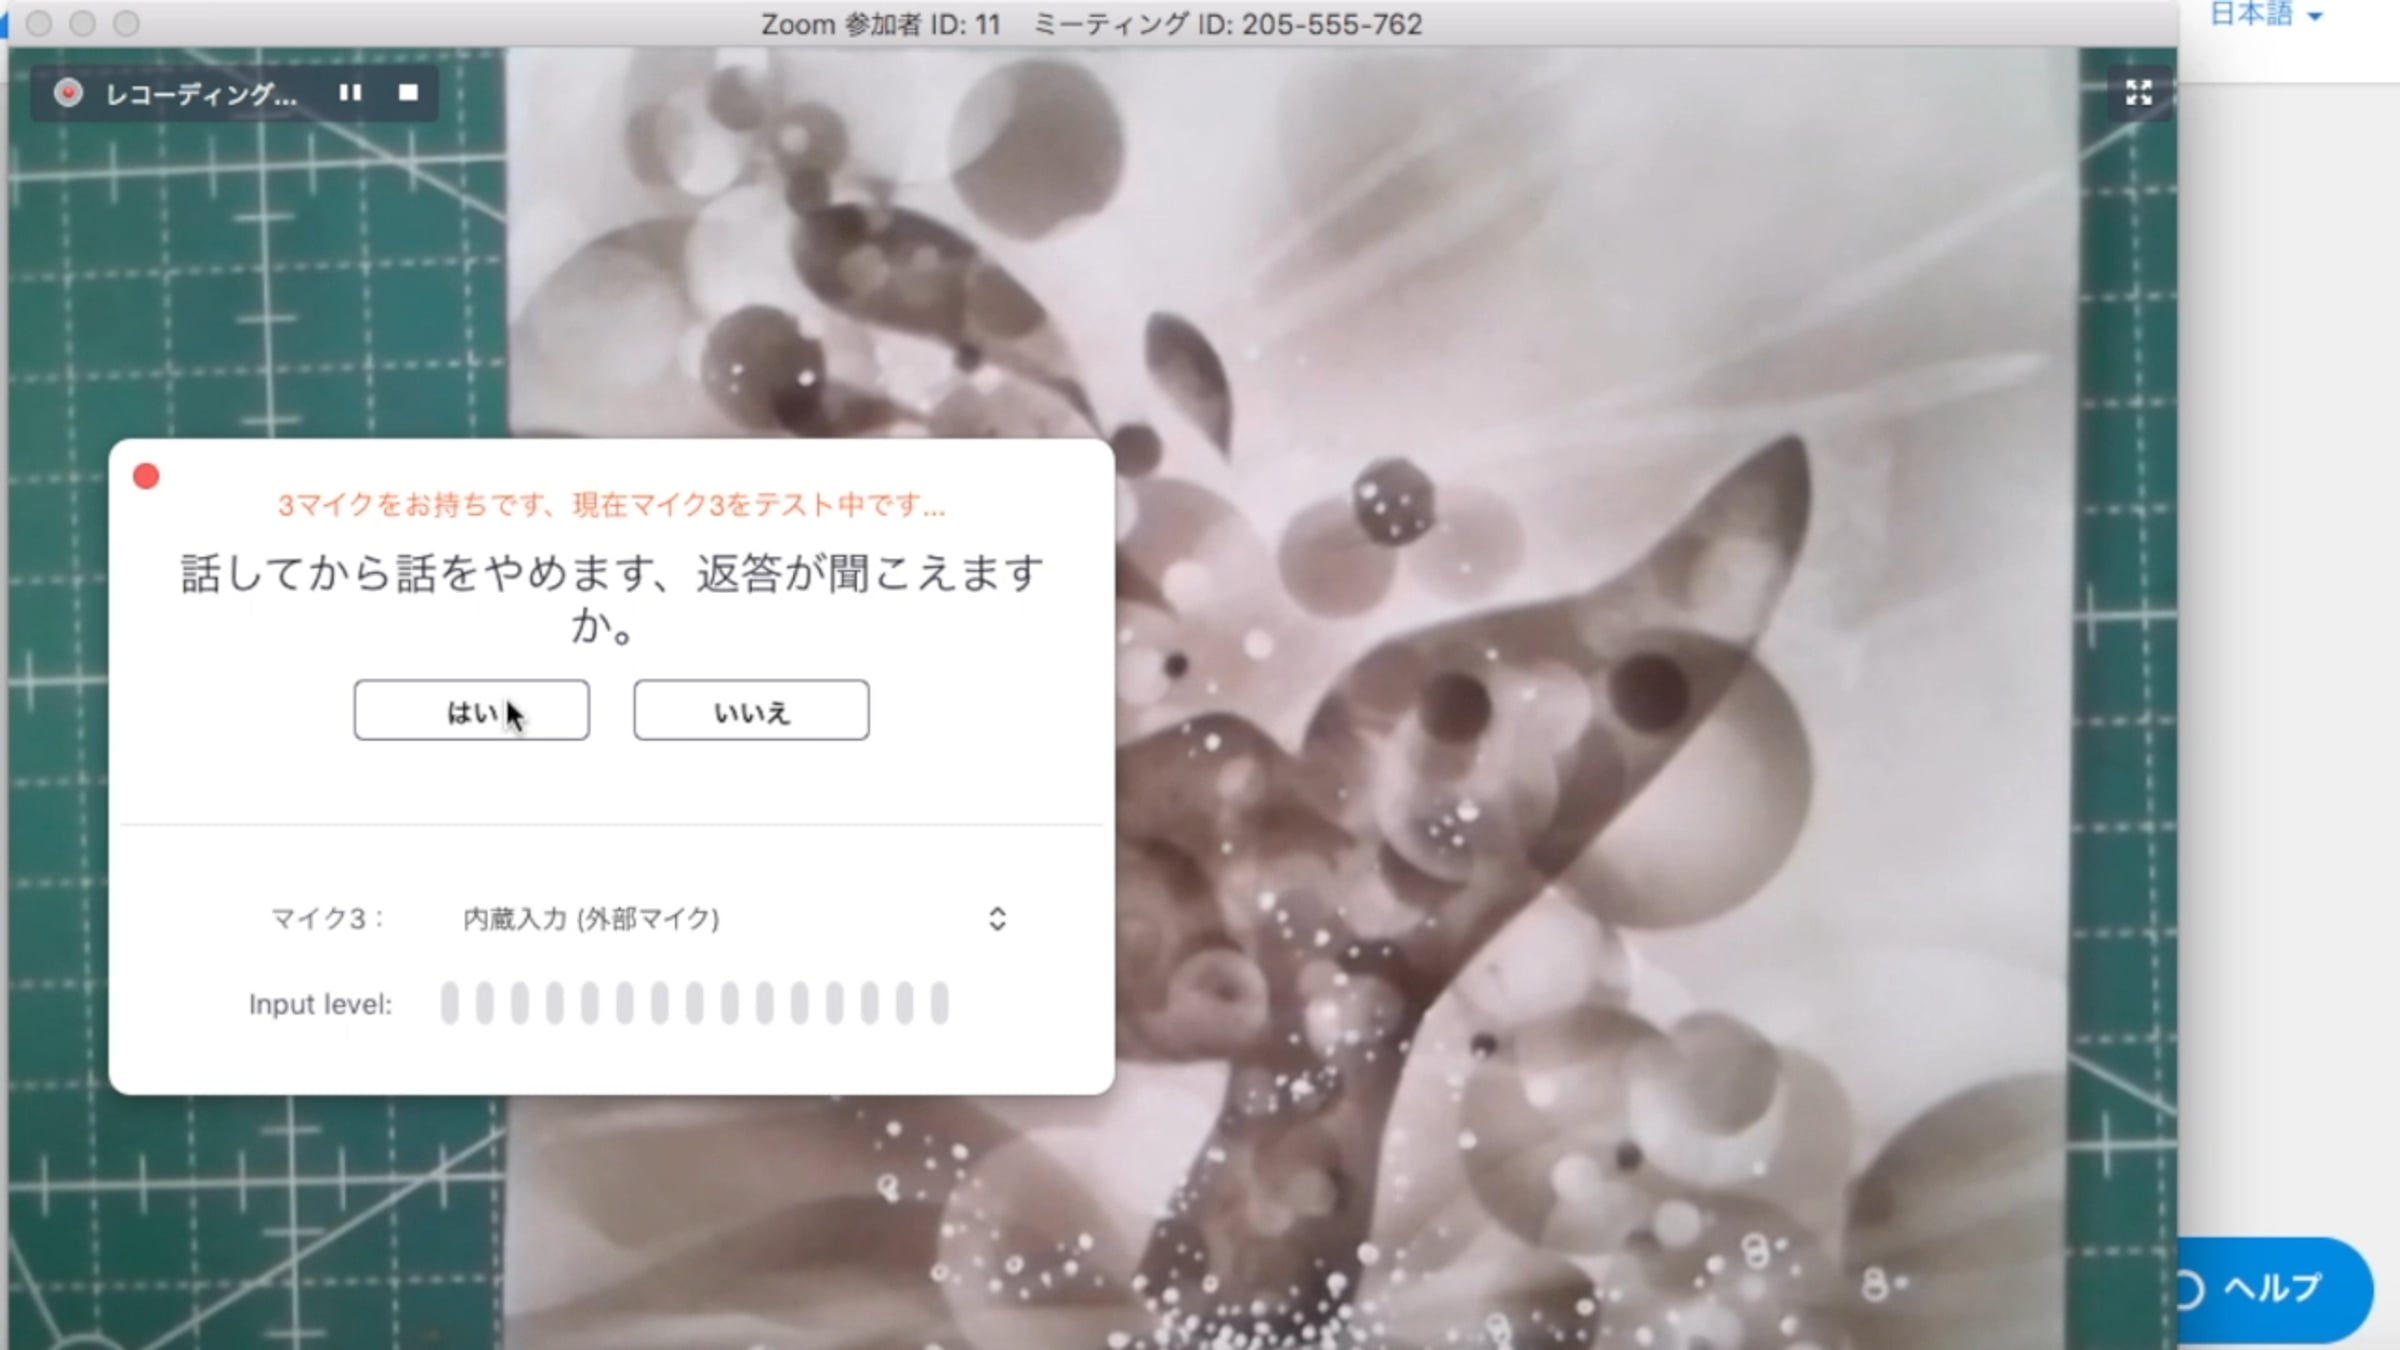
Task: Enter full screen with the expand icon
Action: tap(2138, 93)
